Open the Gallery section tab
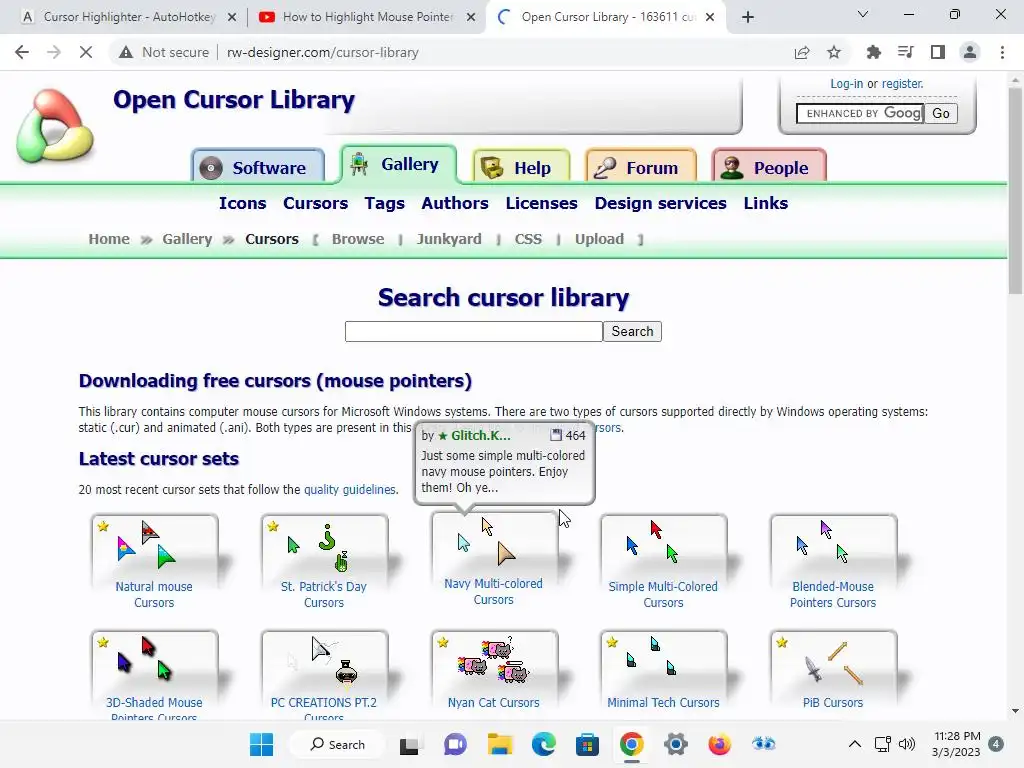The image size is (1024, 768). click(x=398, y=164)
